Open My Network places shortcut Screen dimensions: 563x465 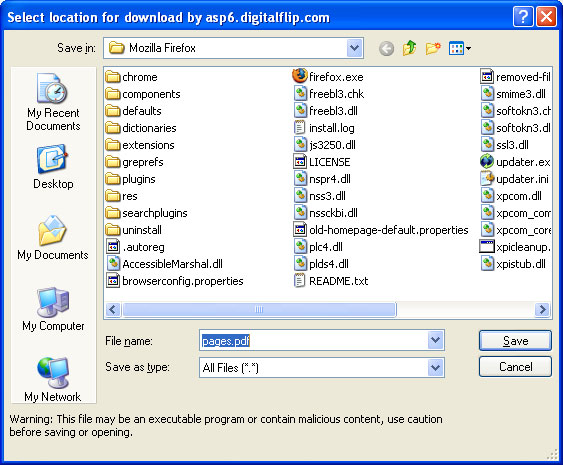pyautogui.click(x=53, y=379)
